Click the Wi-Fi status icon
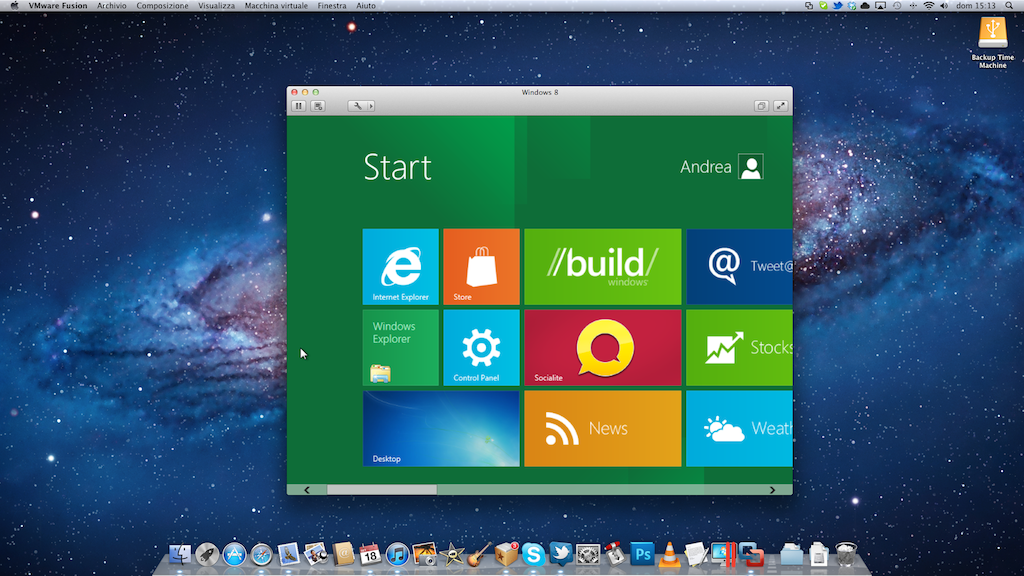 (929, 6)
